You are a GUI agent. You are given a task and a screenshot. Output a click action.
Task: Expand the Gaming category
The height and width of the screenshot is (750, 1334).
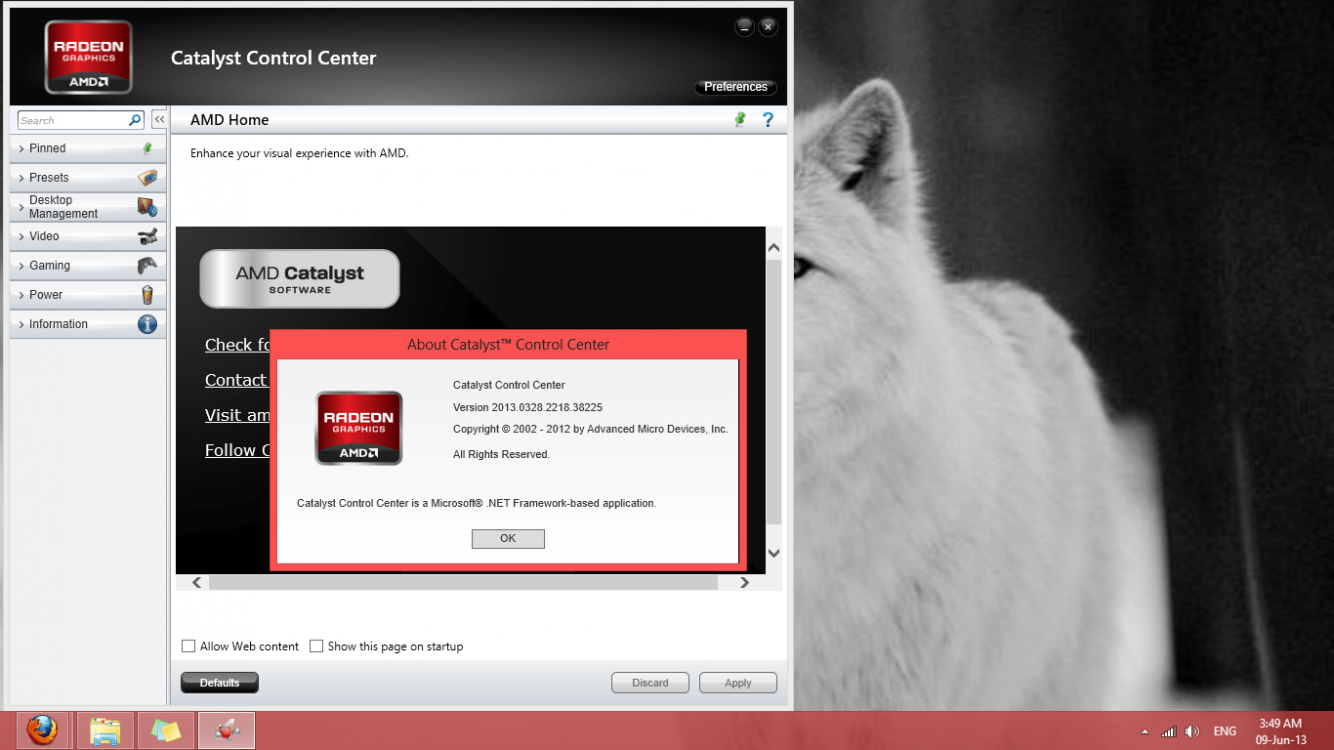88,265
